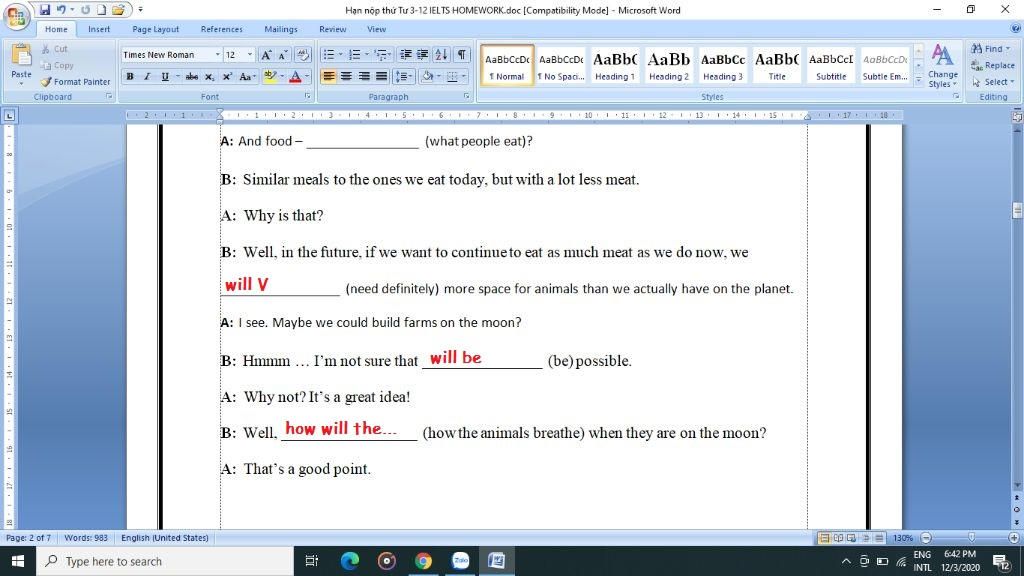1024x576 pixels.
Task: Open the font name dropdown
Action: 217,55
